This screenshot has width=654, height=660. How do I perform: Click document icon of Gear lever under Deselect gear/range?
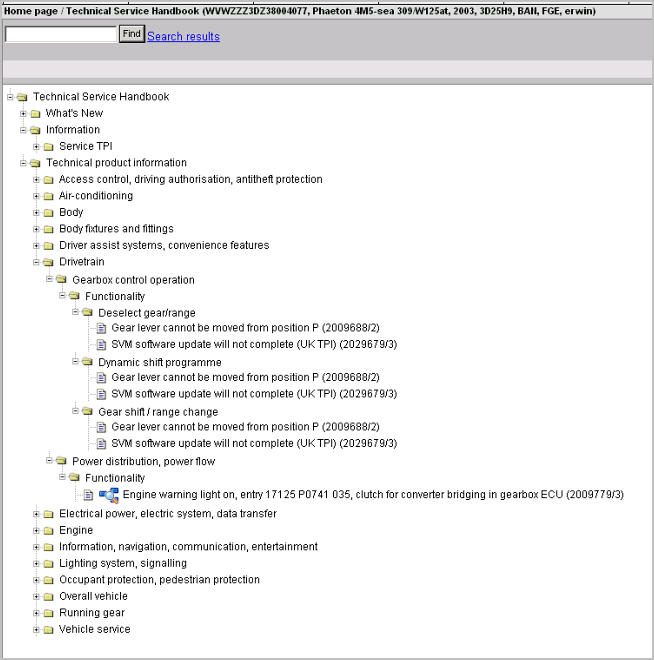coord(101,328)
